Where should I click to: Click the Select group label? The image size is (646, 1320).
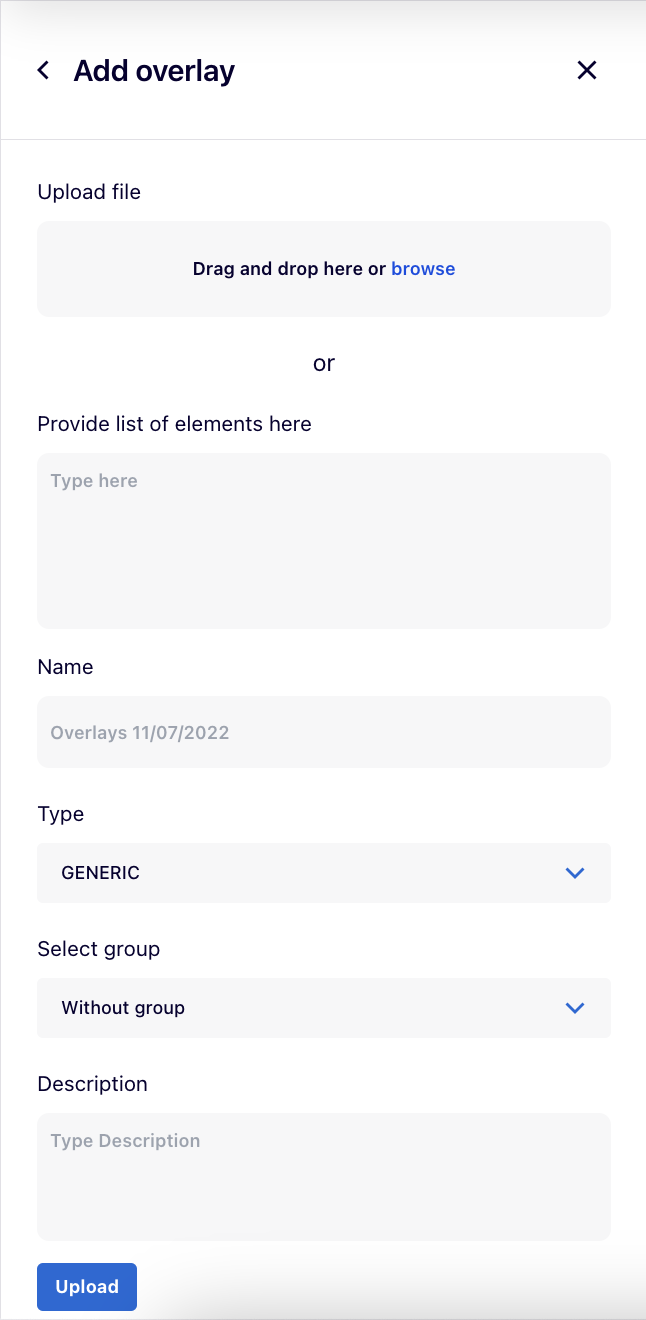click(98, 949)
